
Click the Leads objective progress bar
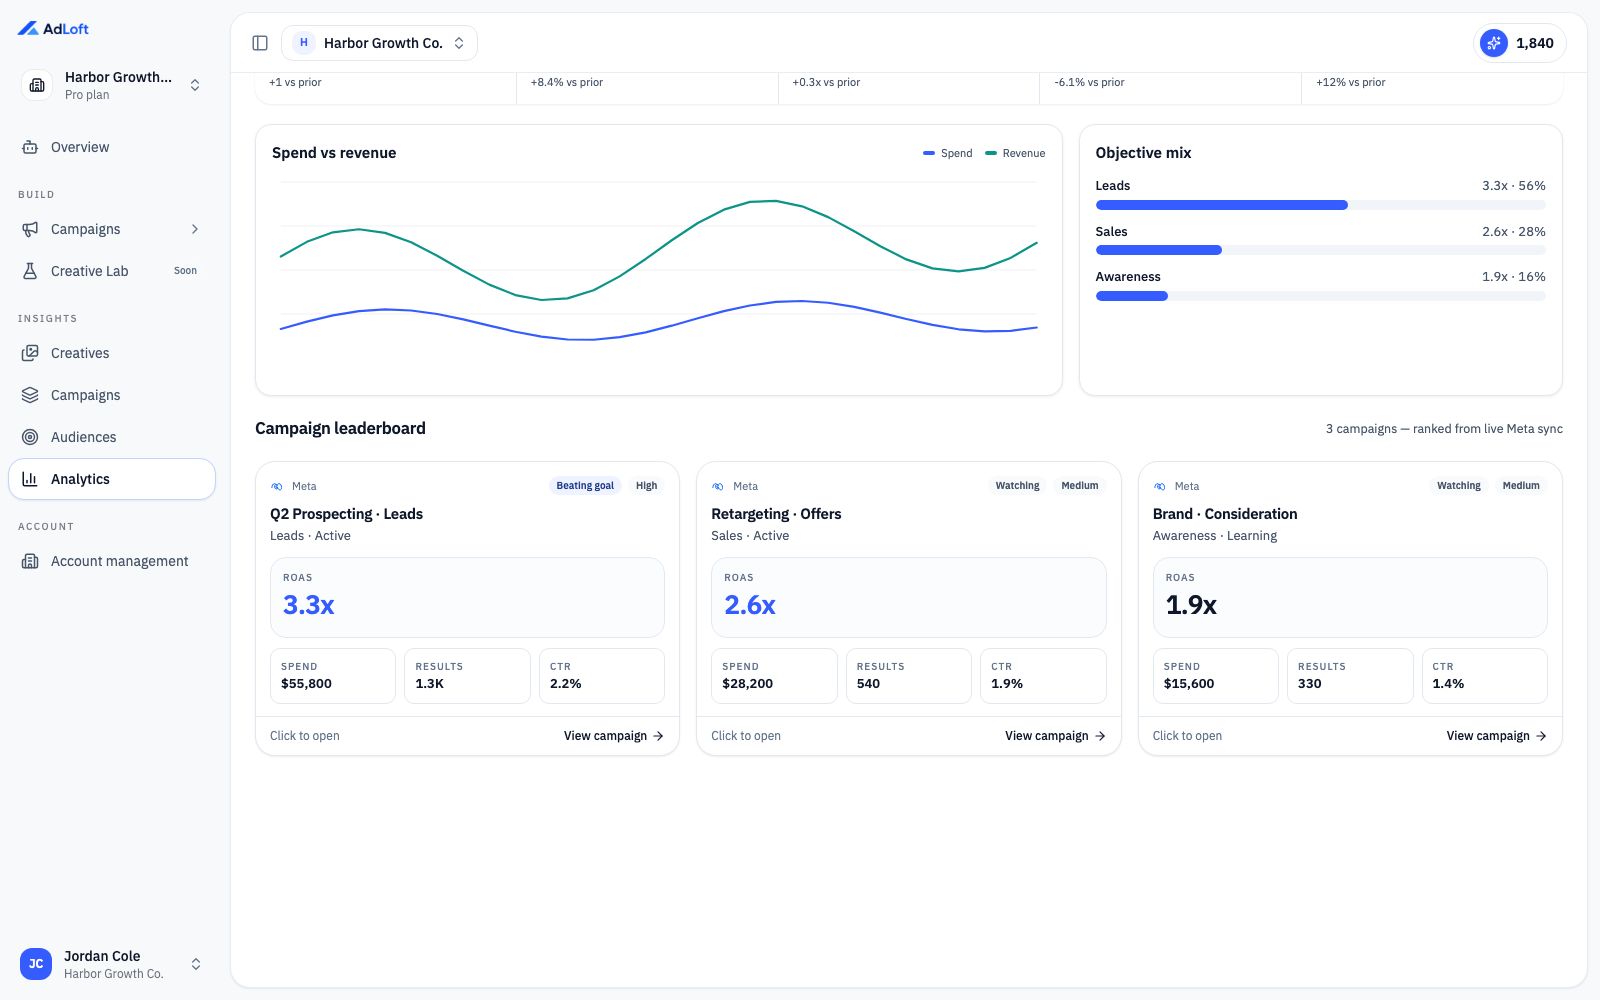click(1320, 205)
